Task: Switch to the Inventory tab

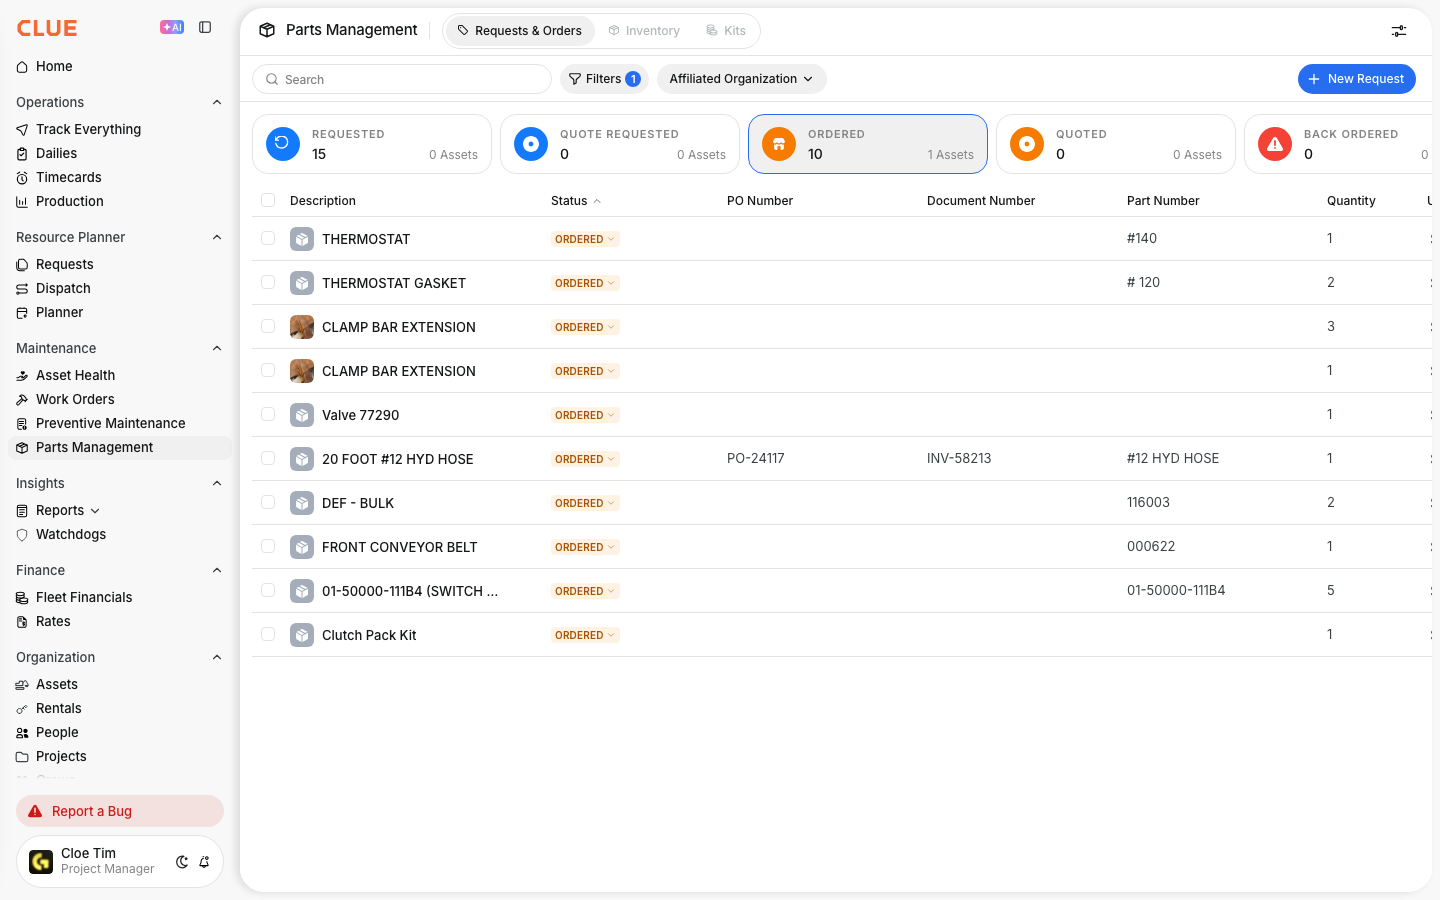Action: click(644, 31)
